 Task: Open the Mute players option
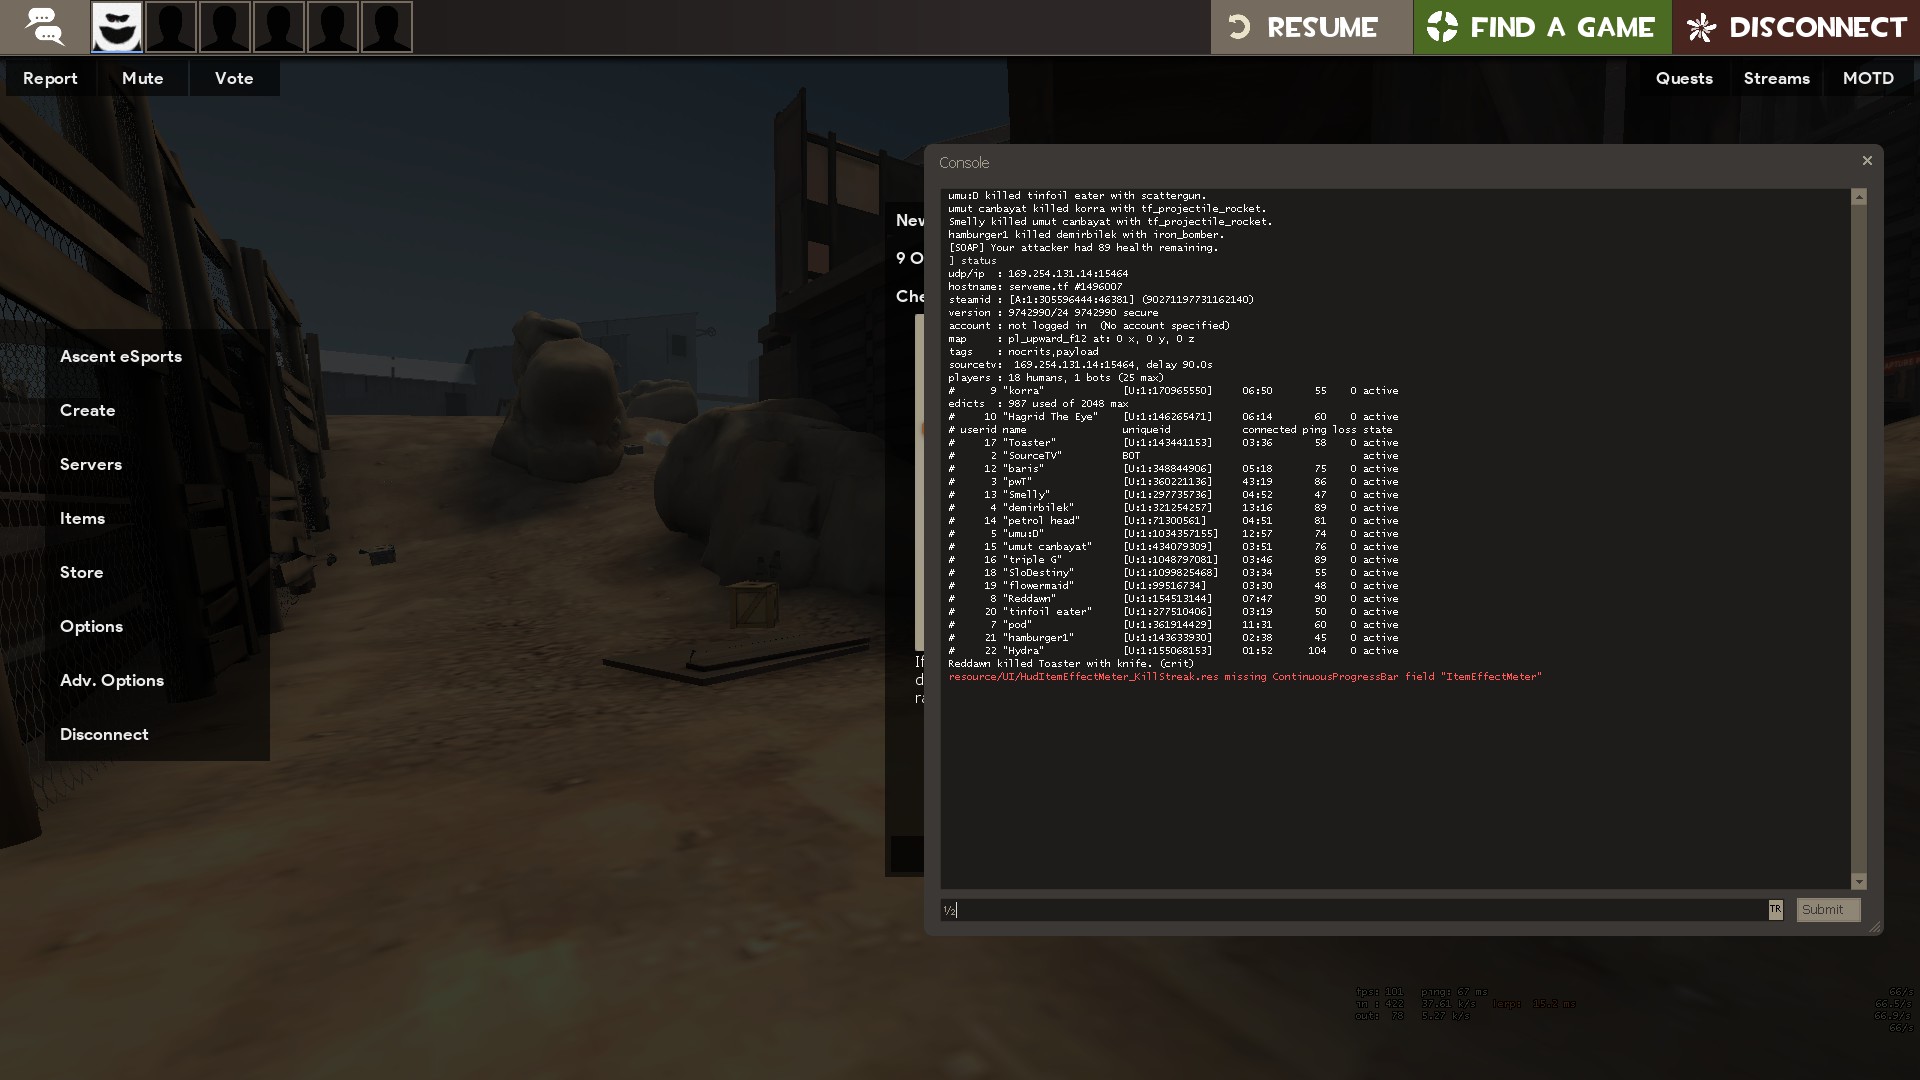[142, 78]
